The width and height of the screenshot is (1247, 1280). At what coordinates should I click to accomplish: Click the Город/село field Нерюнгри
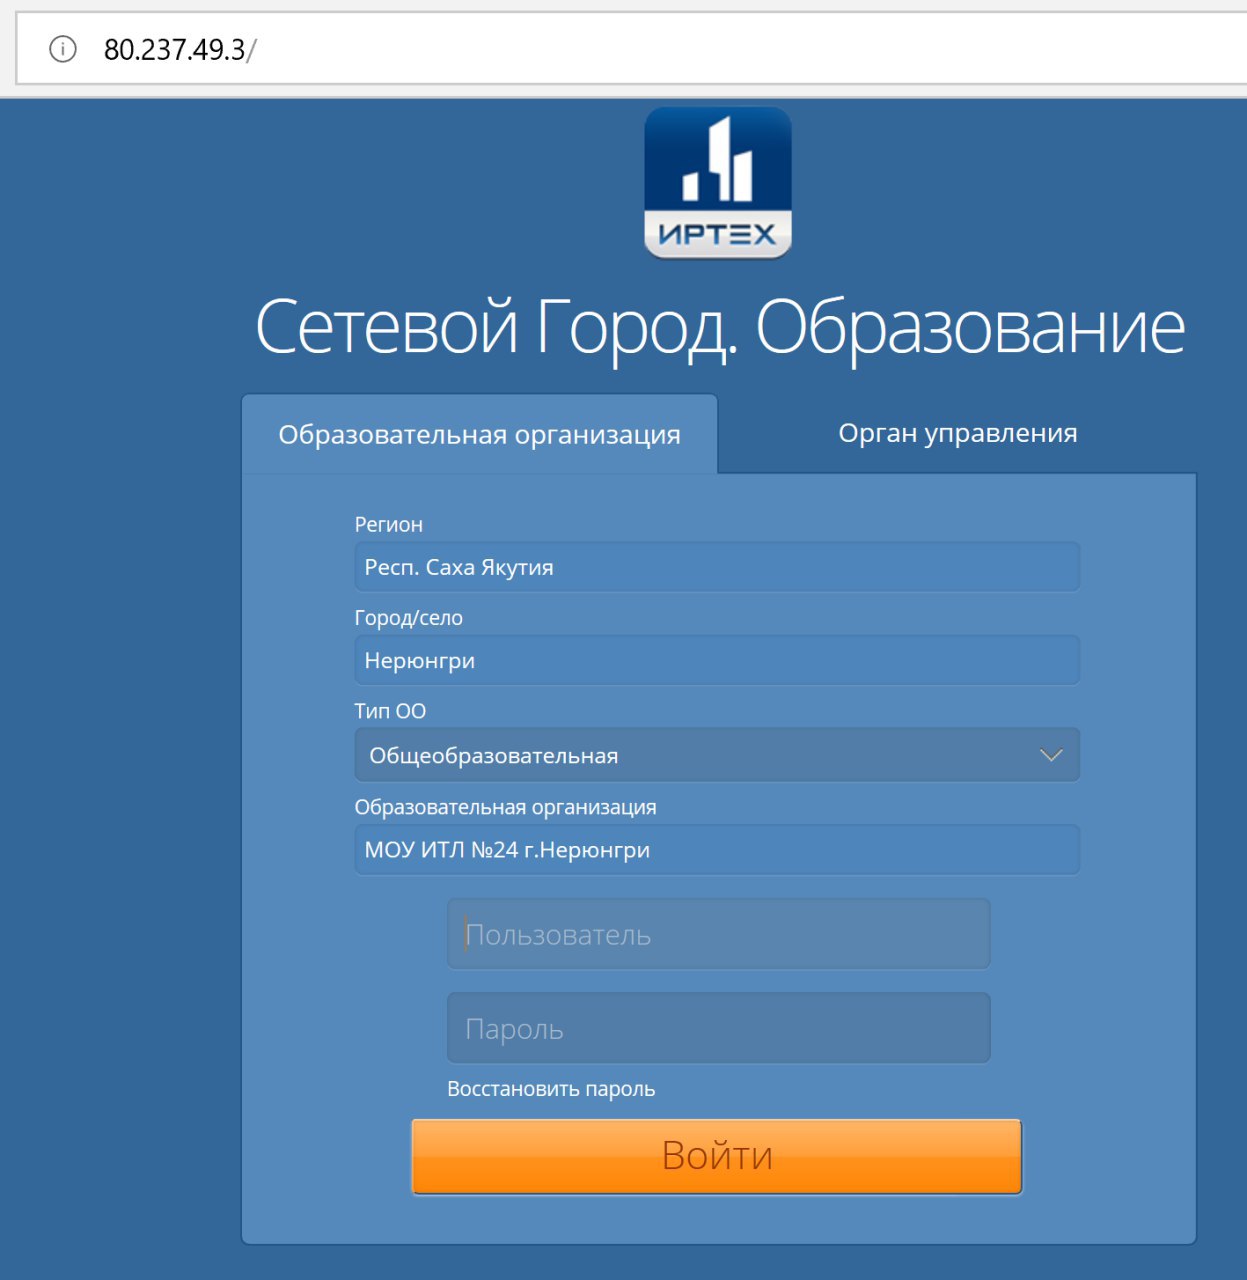pos(717,660)
